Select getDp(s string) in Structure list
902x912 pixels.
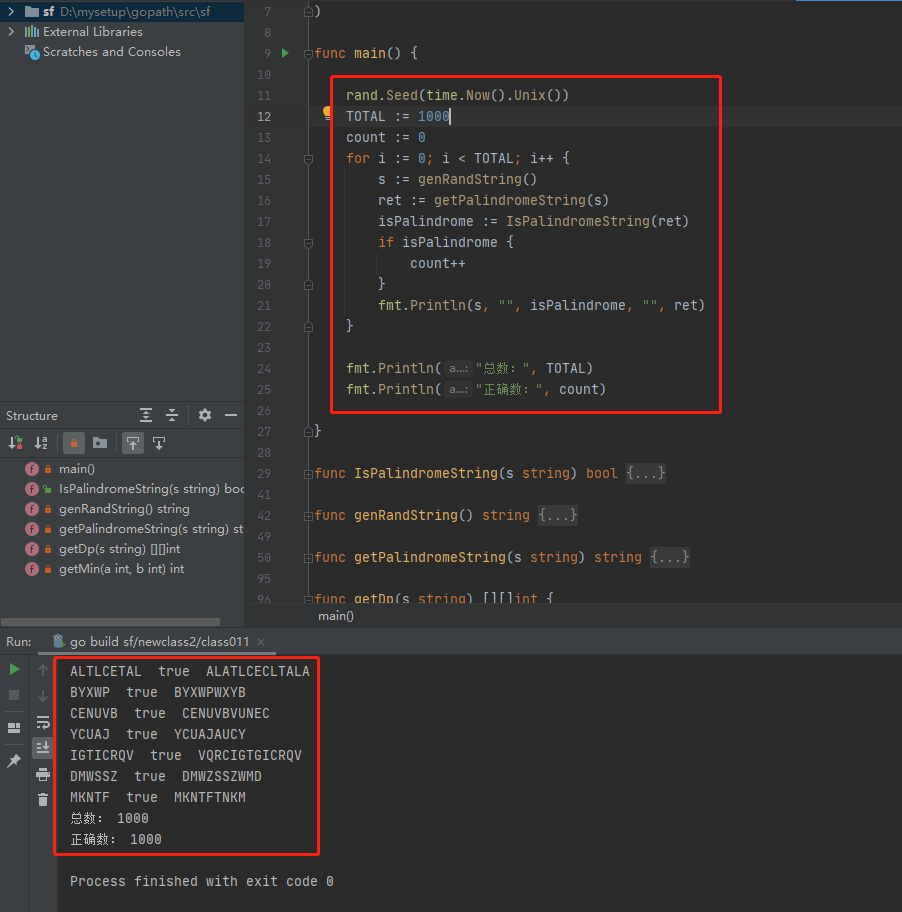pos(119,548)
